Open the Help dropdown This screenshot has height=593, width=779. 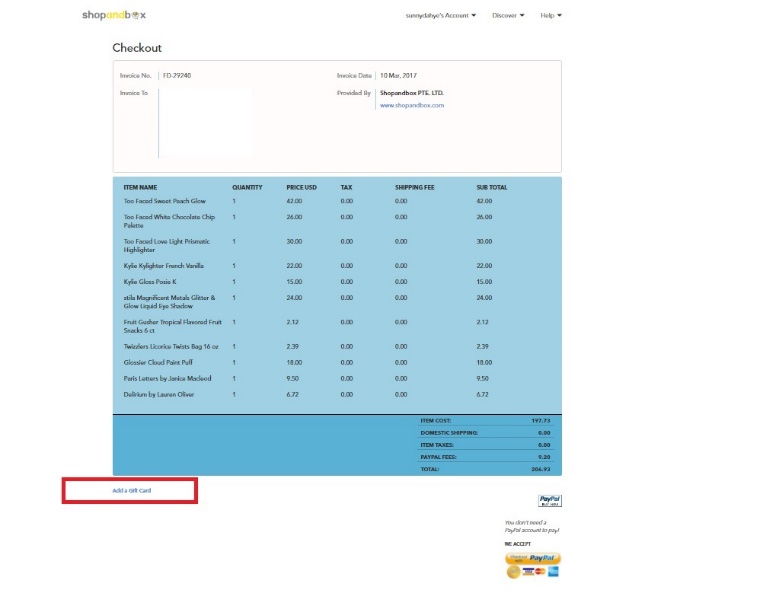pos(550,16)
